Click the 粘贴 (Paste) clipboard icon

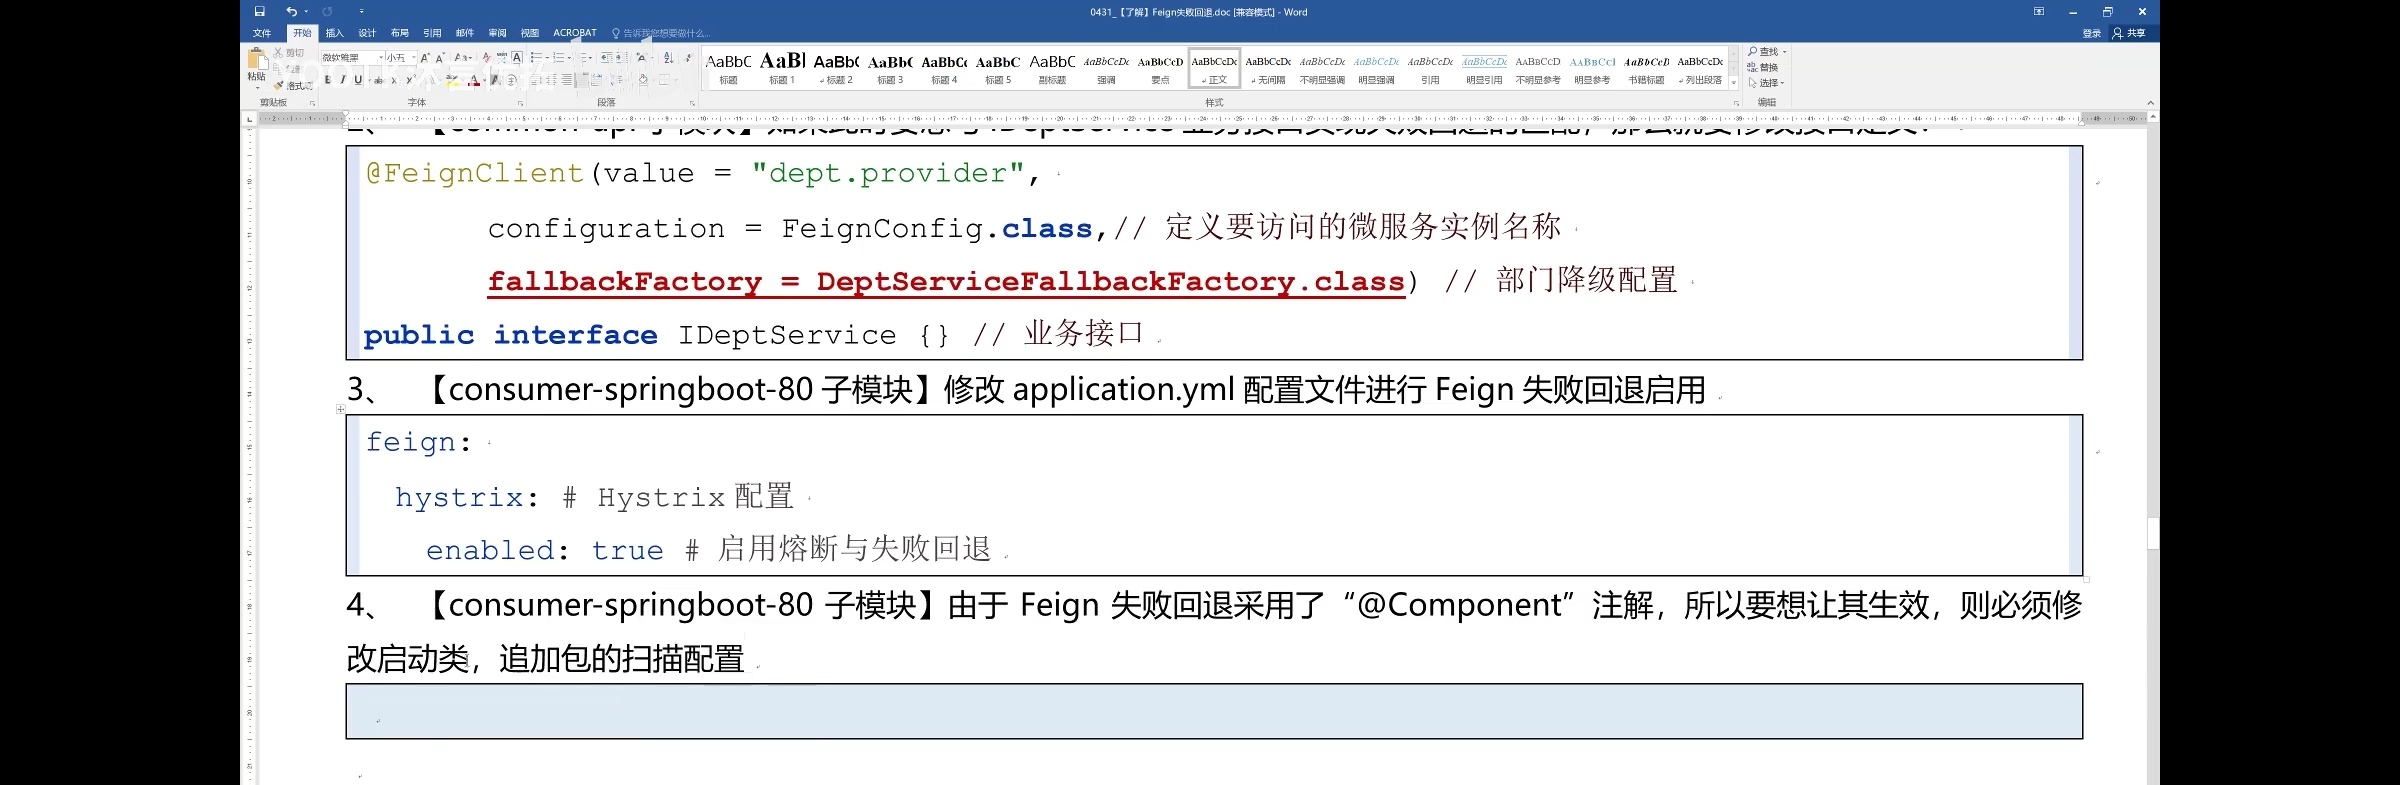click(x=257, y=61)
